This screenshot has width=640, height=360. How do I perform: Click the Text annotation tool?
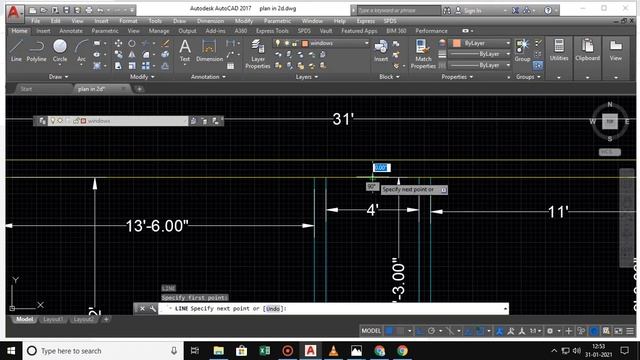[185, 51]
